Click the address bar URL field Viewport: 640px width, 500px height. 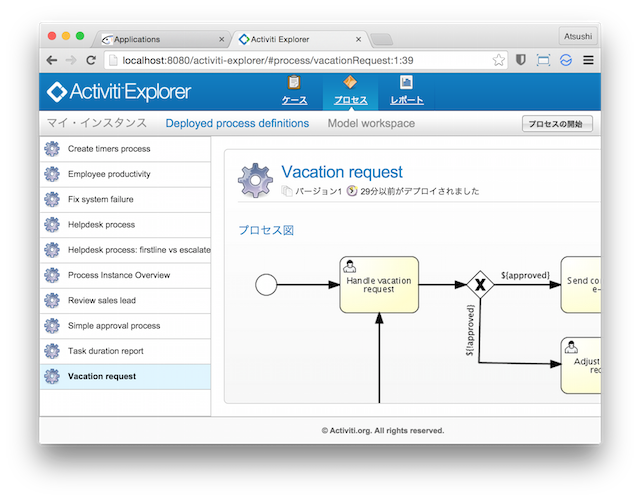300,60
